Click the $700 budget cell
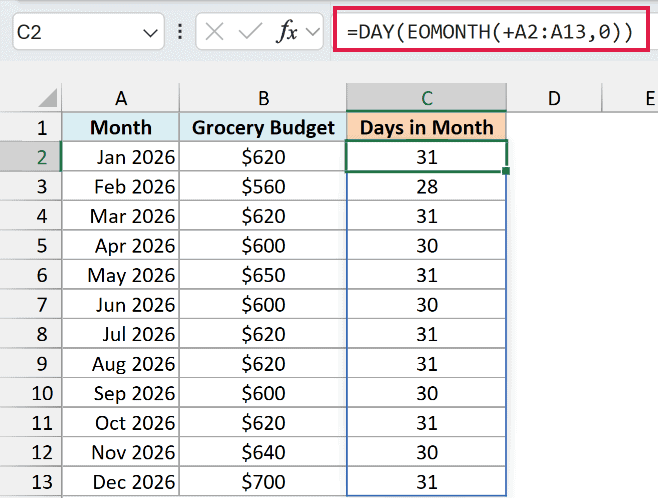The width and height of the screenshot is (658, 498). click(x=263, y=482)
